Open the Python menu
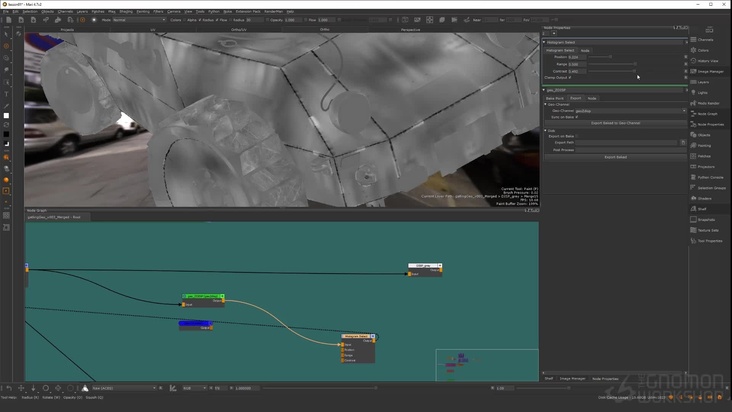 [214, 11]
